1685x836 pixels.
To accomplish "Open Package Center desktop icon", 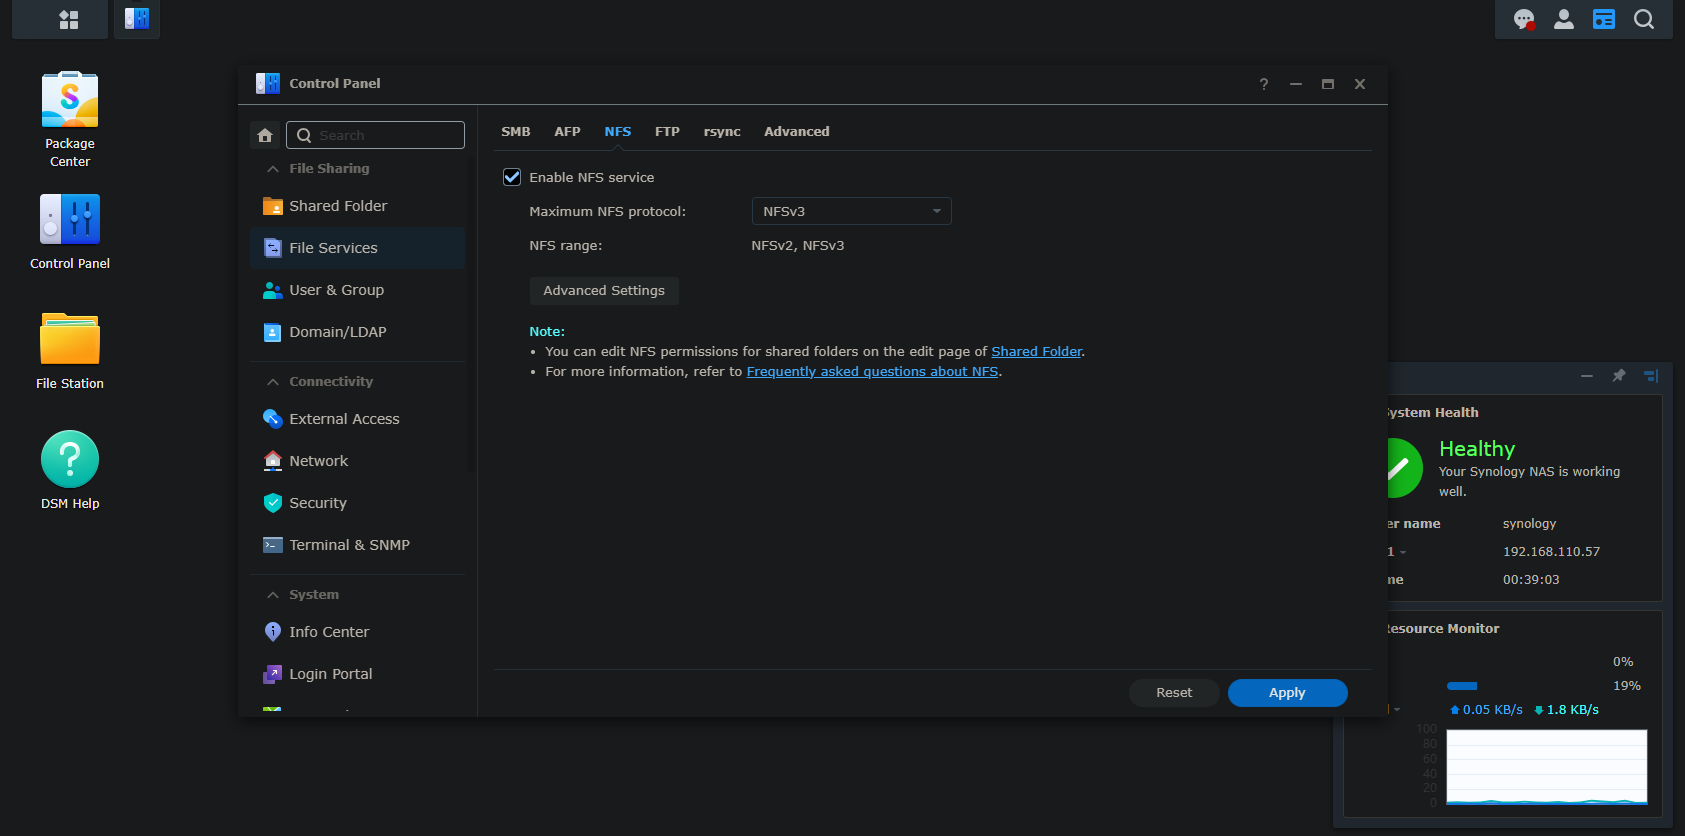I will coord(70,100).
